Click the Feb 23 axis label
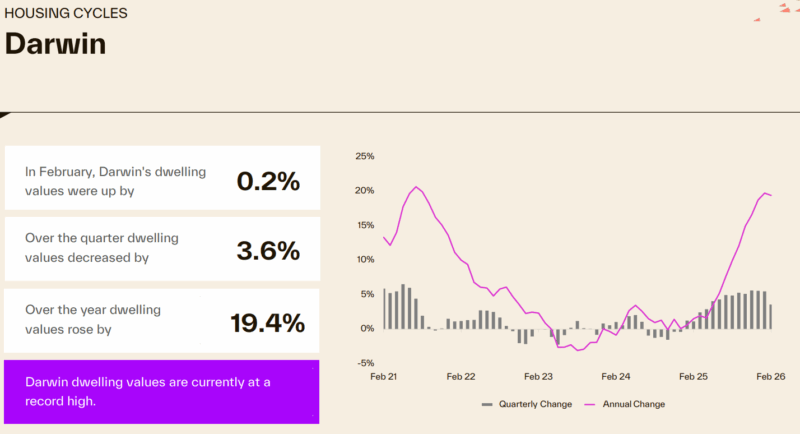Viewport: 800px width, 434px height. pyautogui.click(x=539, y=377)
